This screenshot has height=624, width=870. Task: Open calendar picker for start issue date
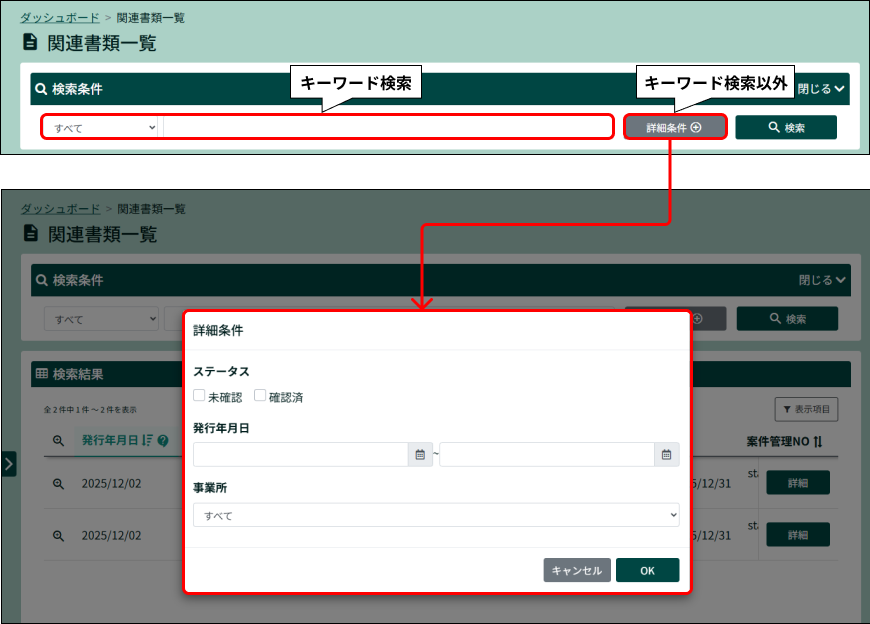[420, 455]
